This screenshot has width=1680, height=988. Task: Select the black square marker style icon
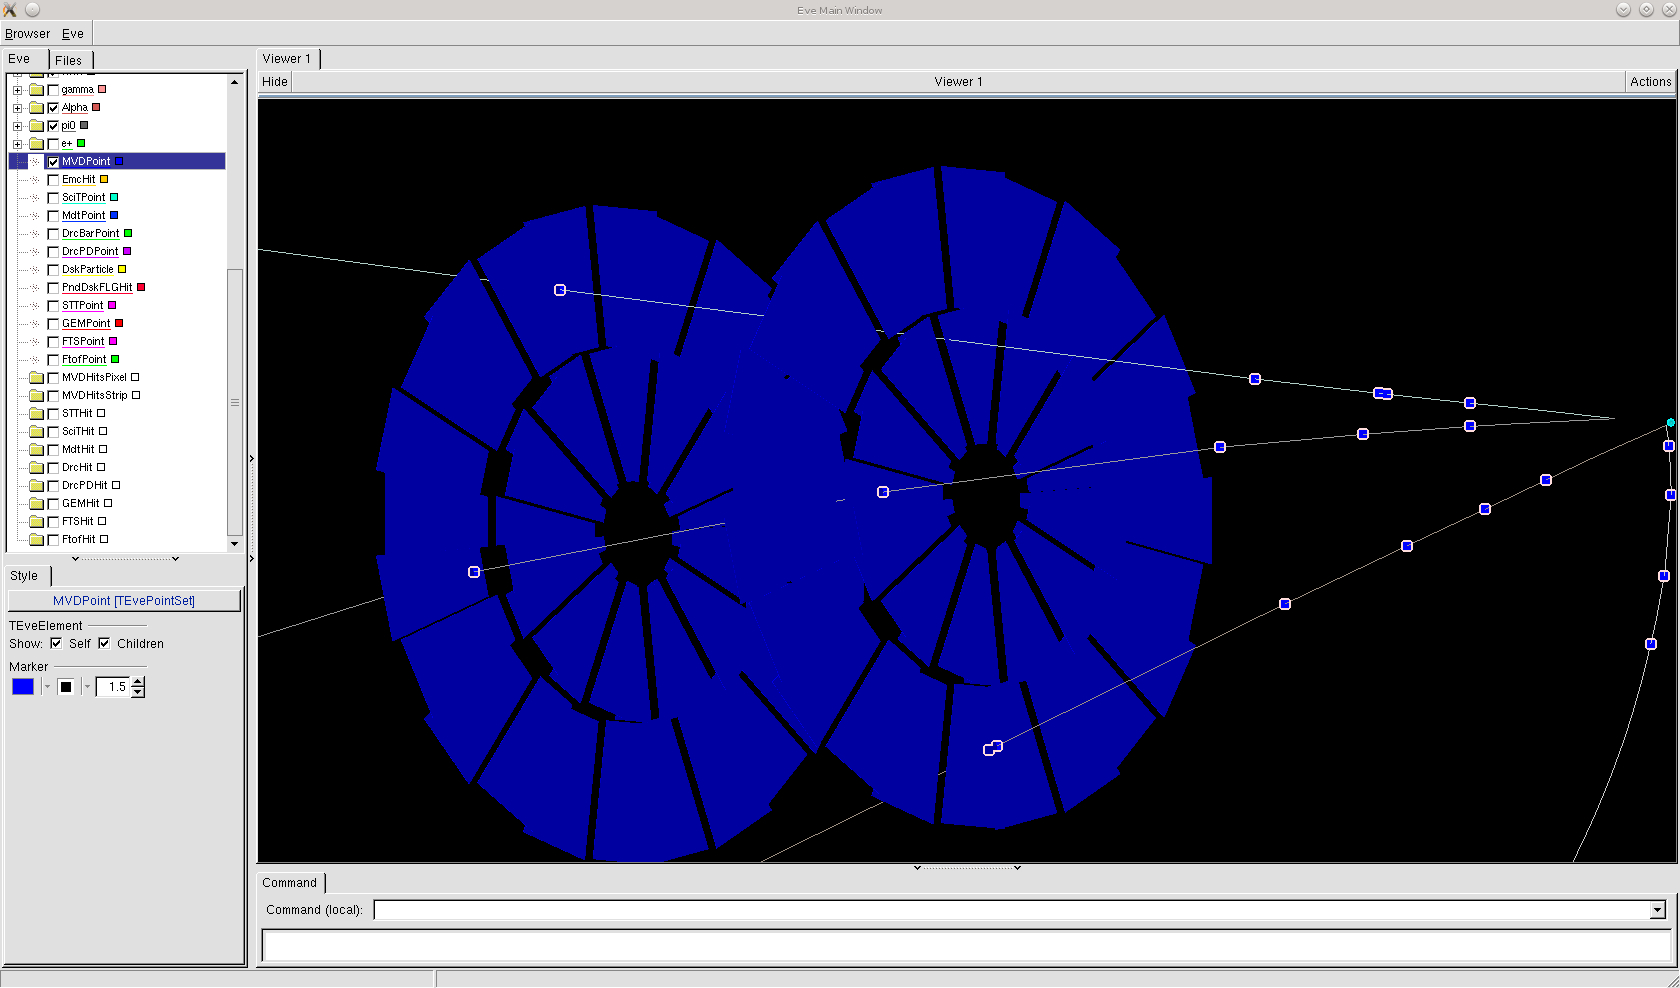[x=66, y=687]
